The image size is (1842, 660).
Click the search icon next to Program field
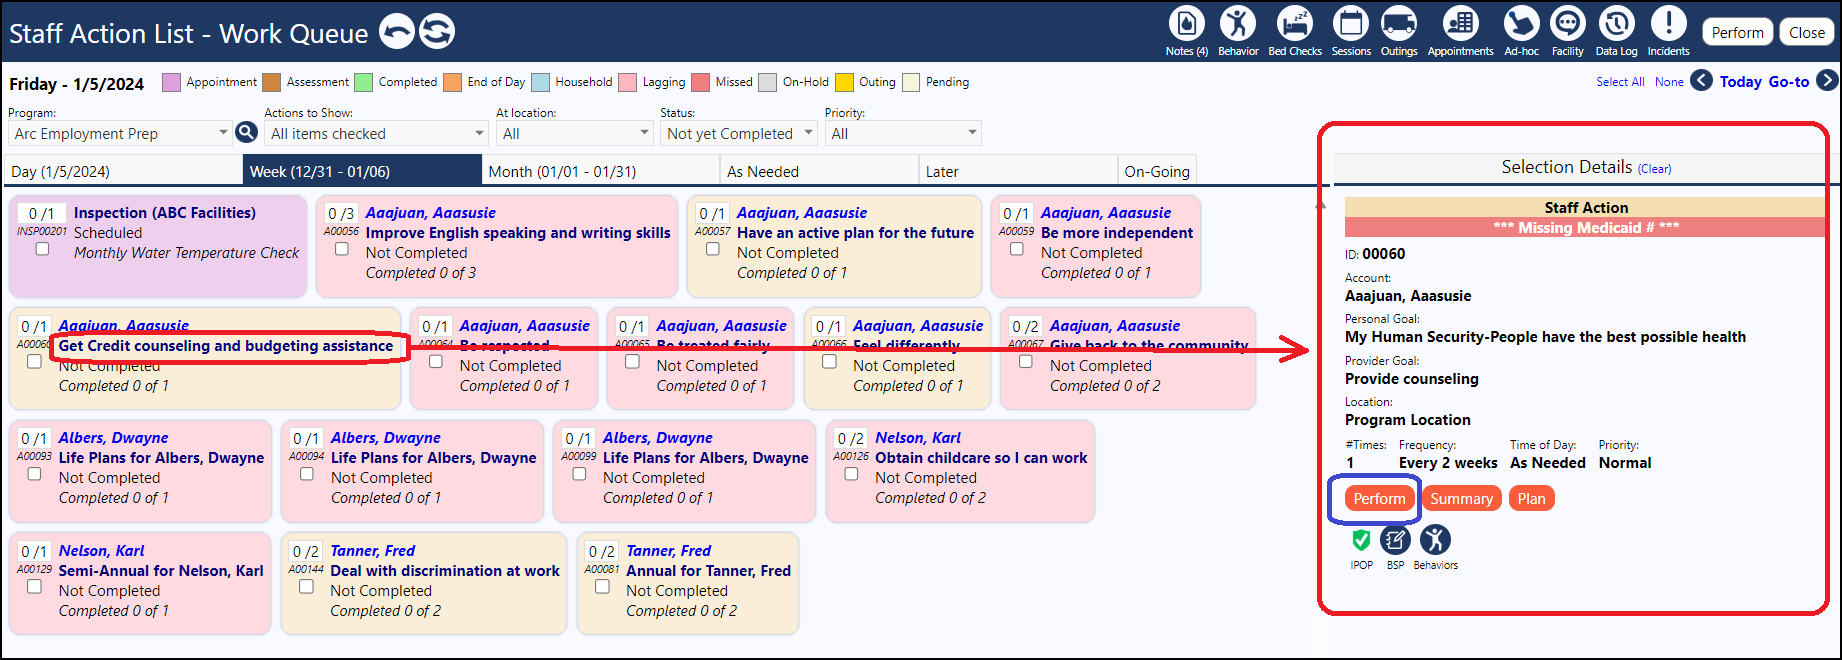(x=246, y=132)
